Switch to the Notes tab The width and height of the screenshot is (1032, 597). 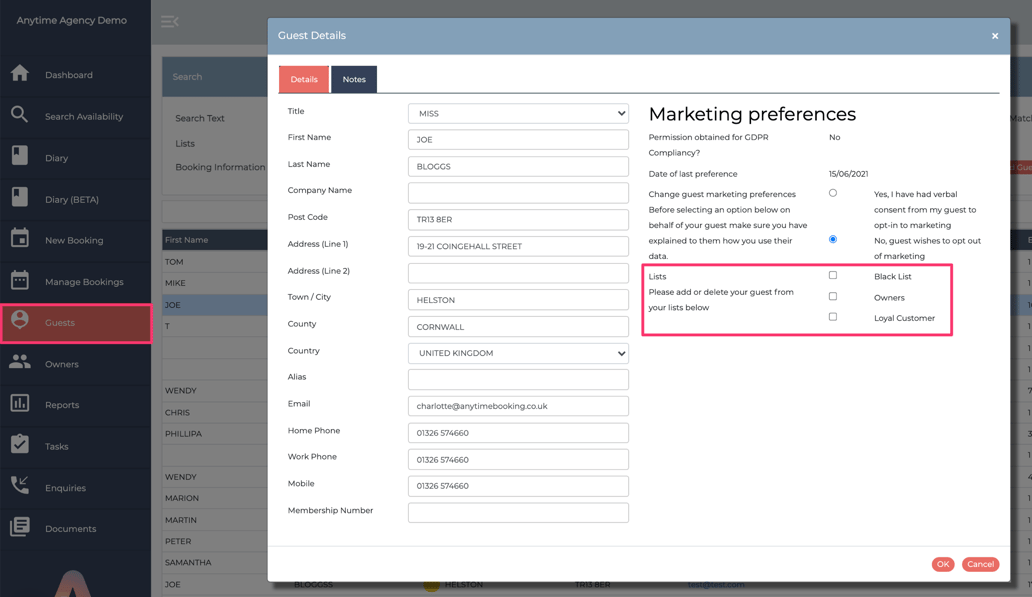[x=354, y=79]
